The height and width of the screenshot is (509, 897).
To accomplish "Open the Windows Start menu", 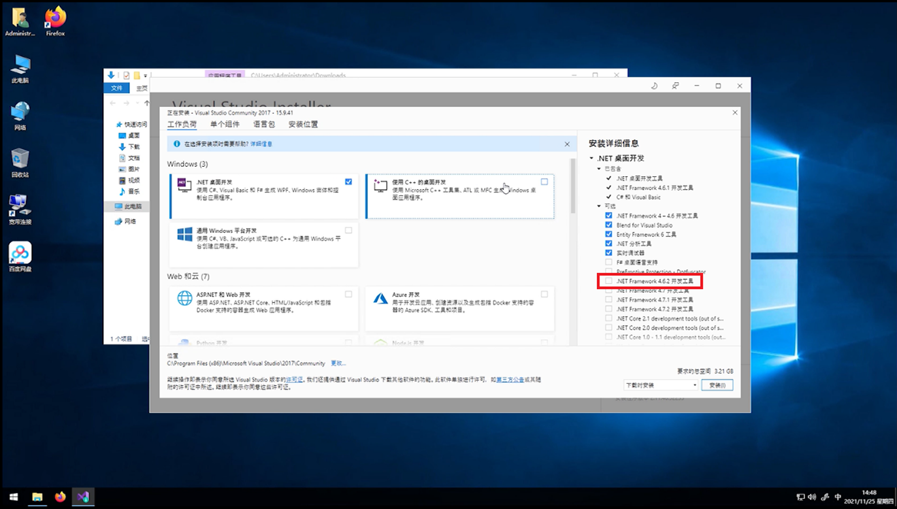I will click(x=14, y=497).
